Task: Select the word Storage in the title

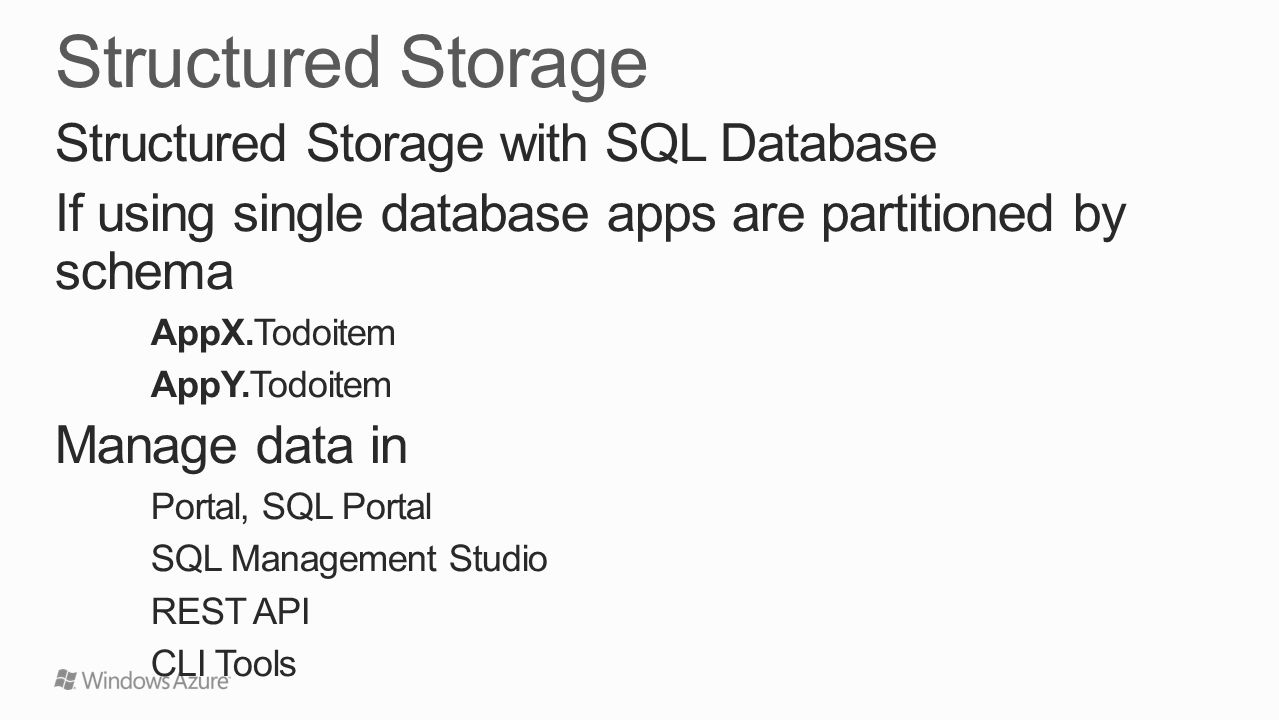Action: coord(524,64)
